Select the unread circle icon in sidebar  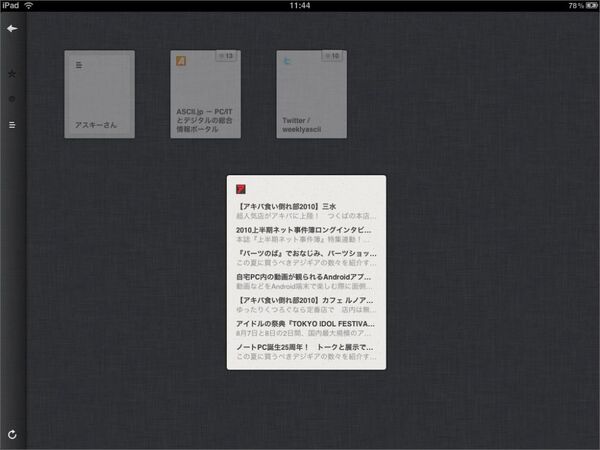[x=12, y=99]
